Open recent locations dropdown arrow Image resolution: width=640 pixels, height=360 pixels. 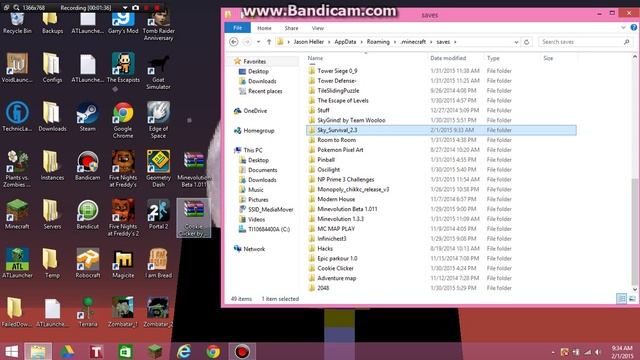pos(258,42)
